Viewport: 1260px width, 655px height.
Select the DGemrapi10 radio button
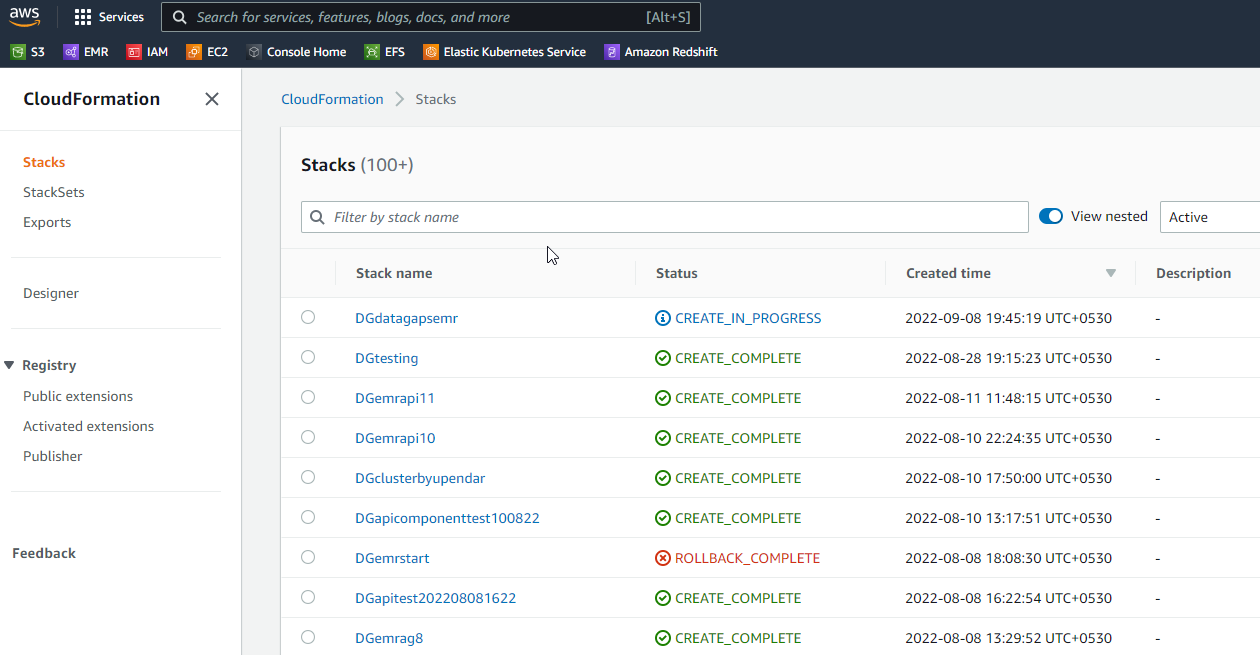tap(308, 437)
